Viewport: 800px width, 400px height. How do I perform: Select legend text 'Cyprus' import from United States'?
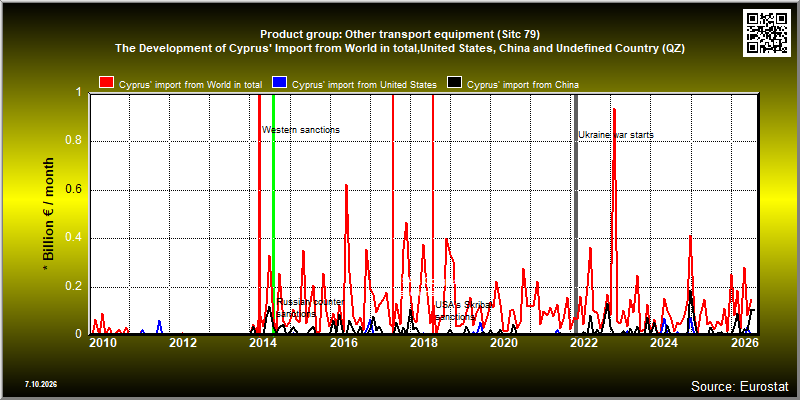(364, 85)
